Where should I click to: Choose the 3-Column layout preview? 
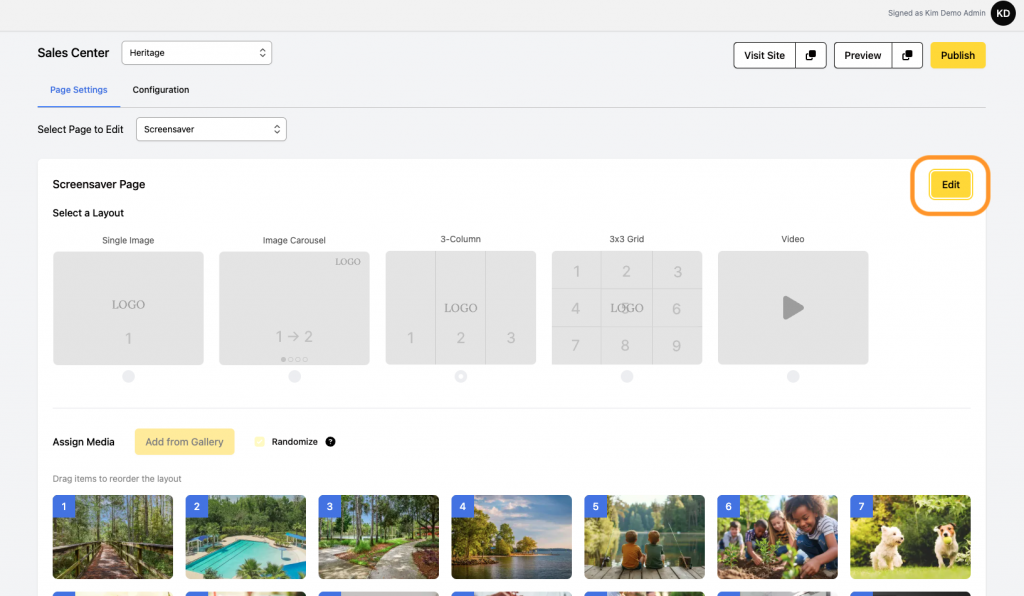461,307
